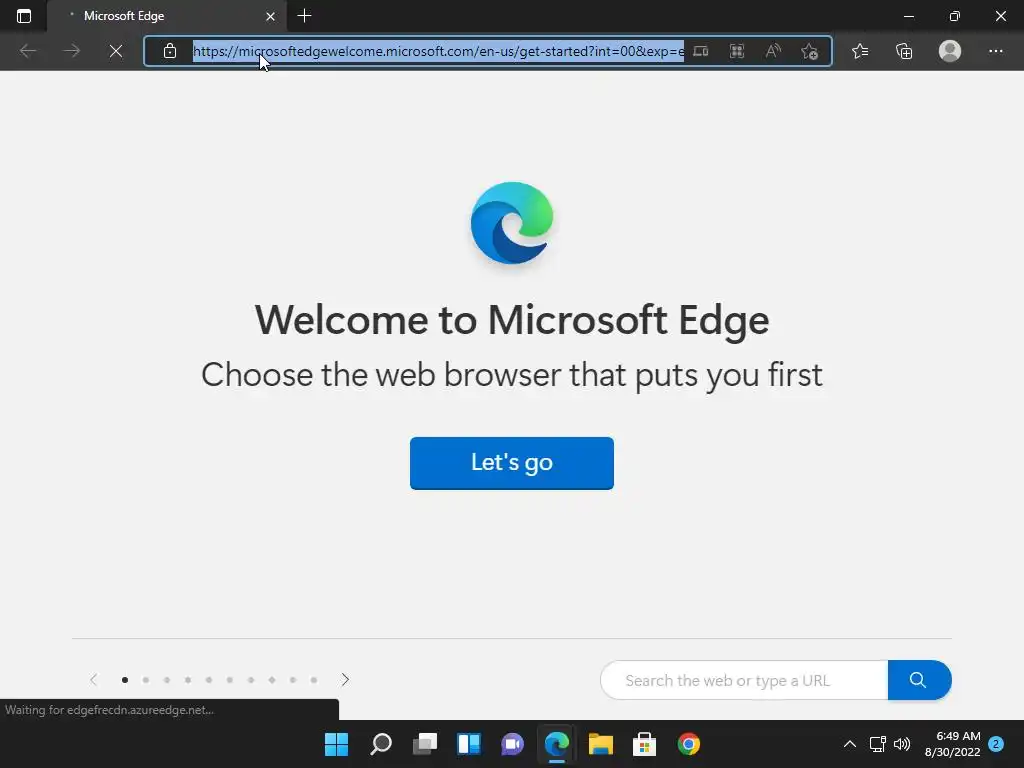
Task: Restore down the Edge window
Action: [955, 16]
